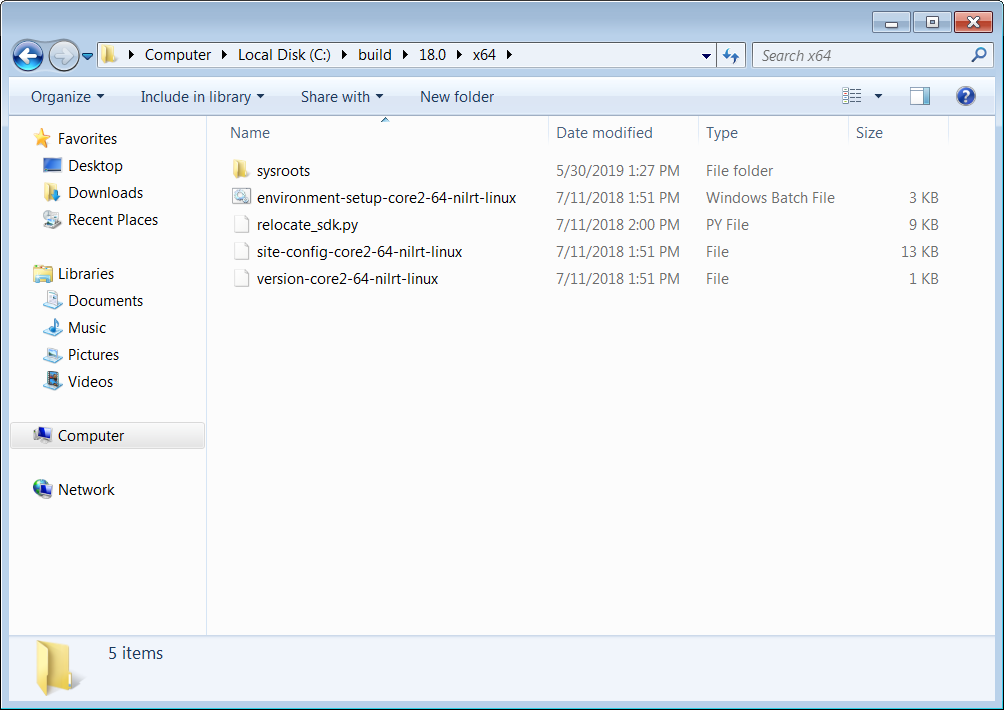
Task: Sort files by the Name column header
Action: 250,133
